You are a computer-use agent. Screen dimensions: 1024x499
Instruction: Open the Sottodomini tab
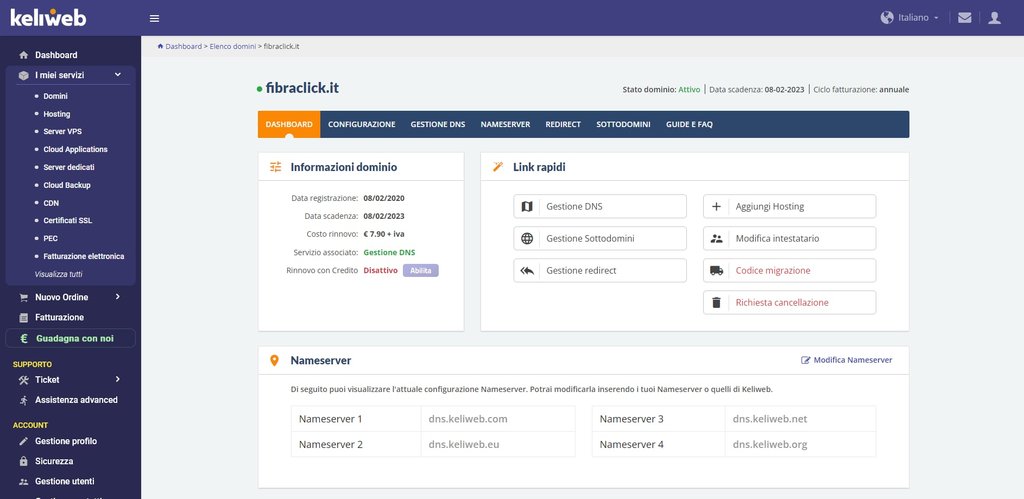click(x=623, y=124)
